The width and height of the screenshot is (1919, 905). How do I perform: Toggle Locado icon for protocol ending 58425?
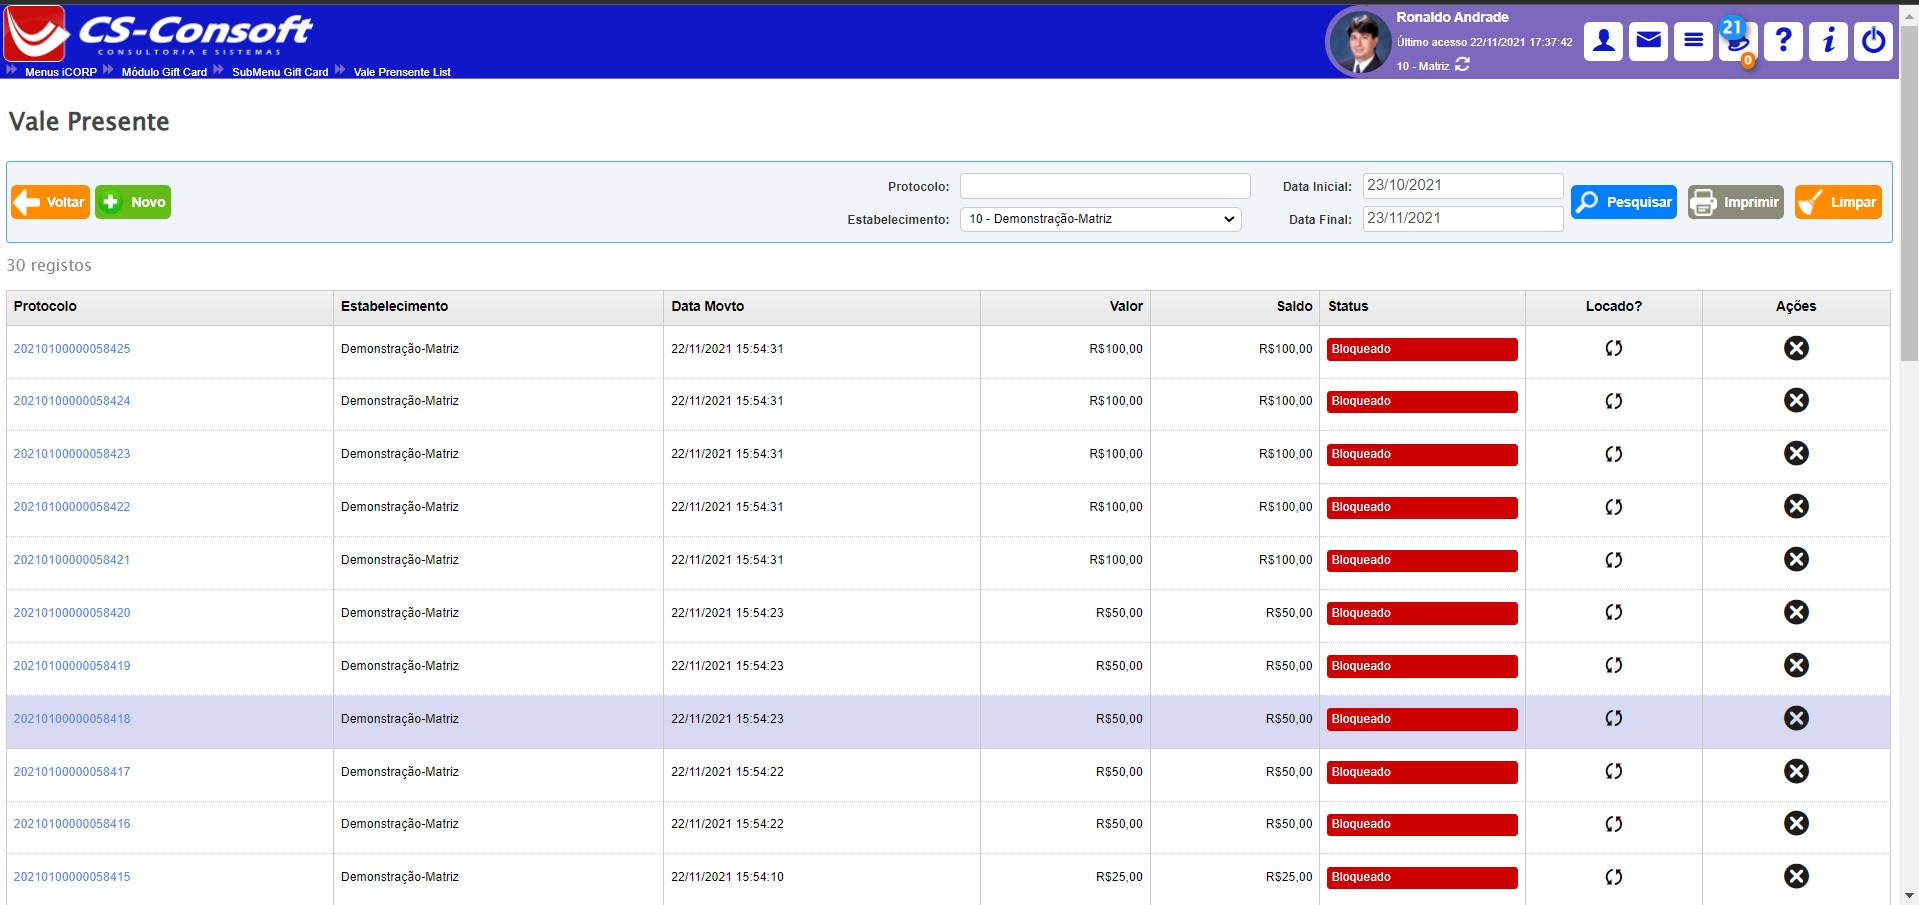(x=1613, y=349)
